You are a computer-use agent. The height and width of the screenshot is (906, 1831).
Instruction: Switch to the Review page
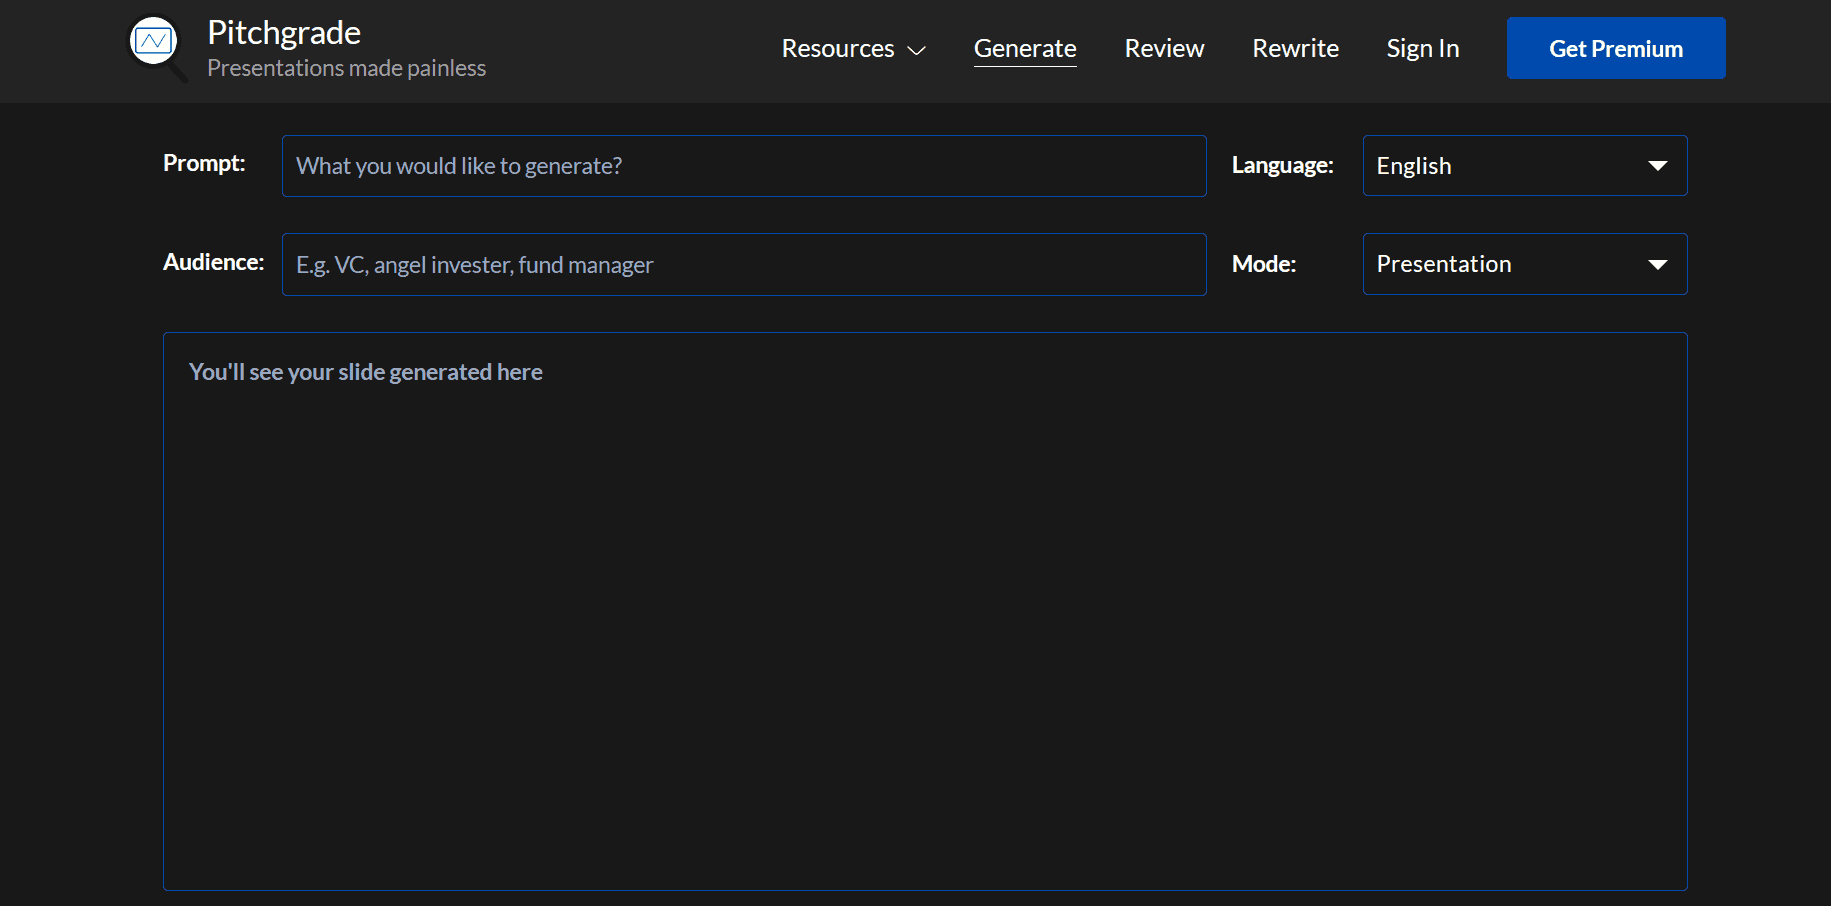[x=1164, y=49]
